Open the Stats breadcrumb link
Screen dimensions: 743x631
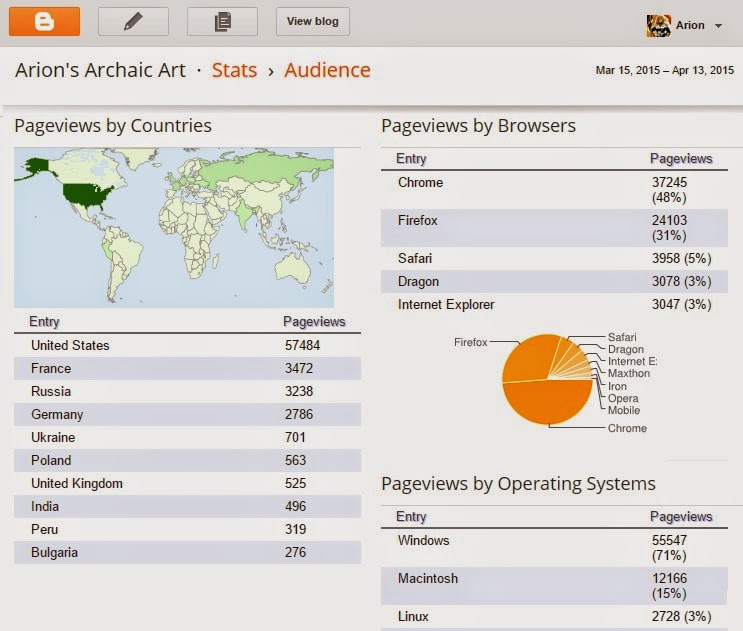click(x=234, y=70)
